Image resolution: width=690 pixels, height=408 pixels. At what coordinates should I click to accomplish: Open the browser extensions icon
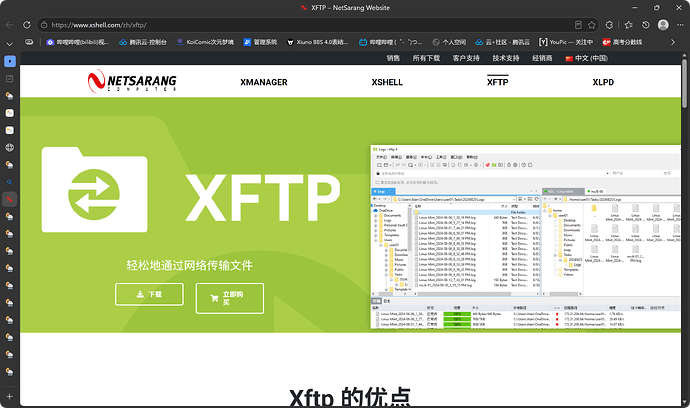tap(609, 25)
